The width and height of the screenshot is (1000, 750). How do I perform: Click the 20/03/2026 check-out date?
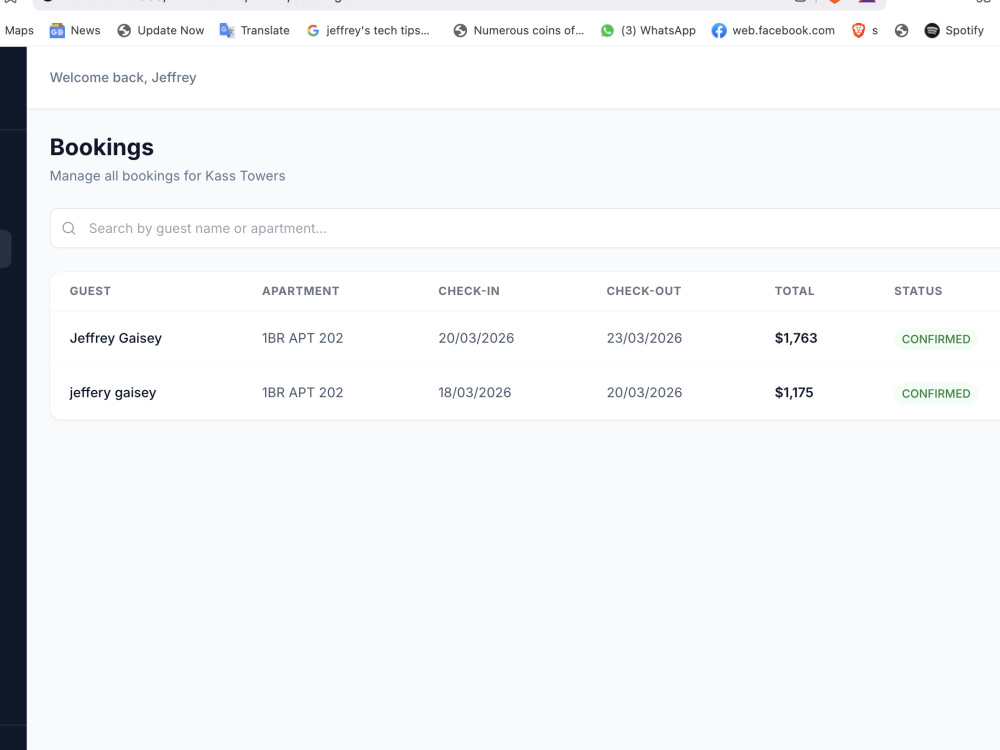pos(644,393)
